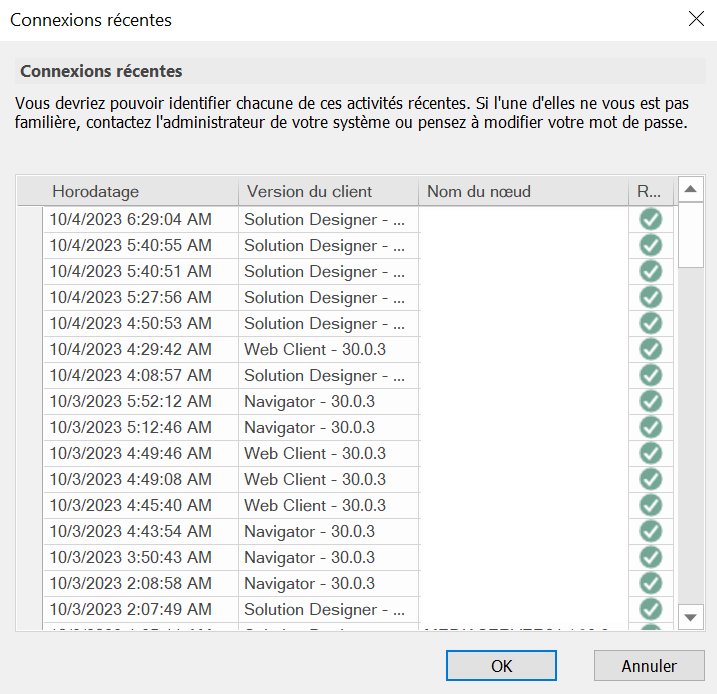Select timestamp 10/3/2023 3:50:43 AM

pos(130,557)
